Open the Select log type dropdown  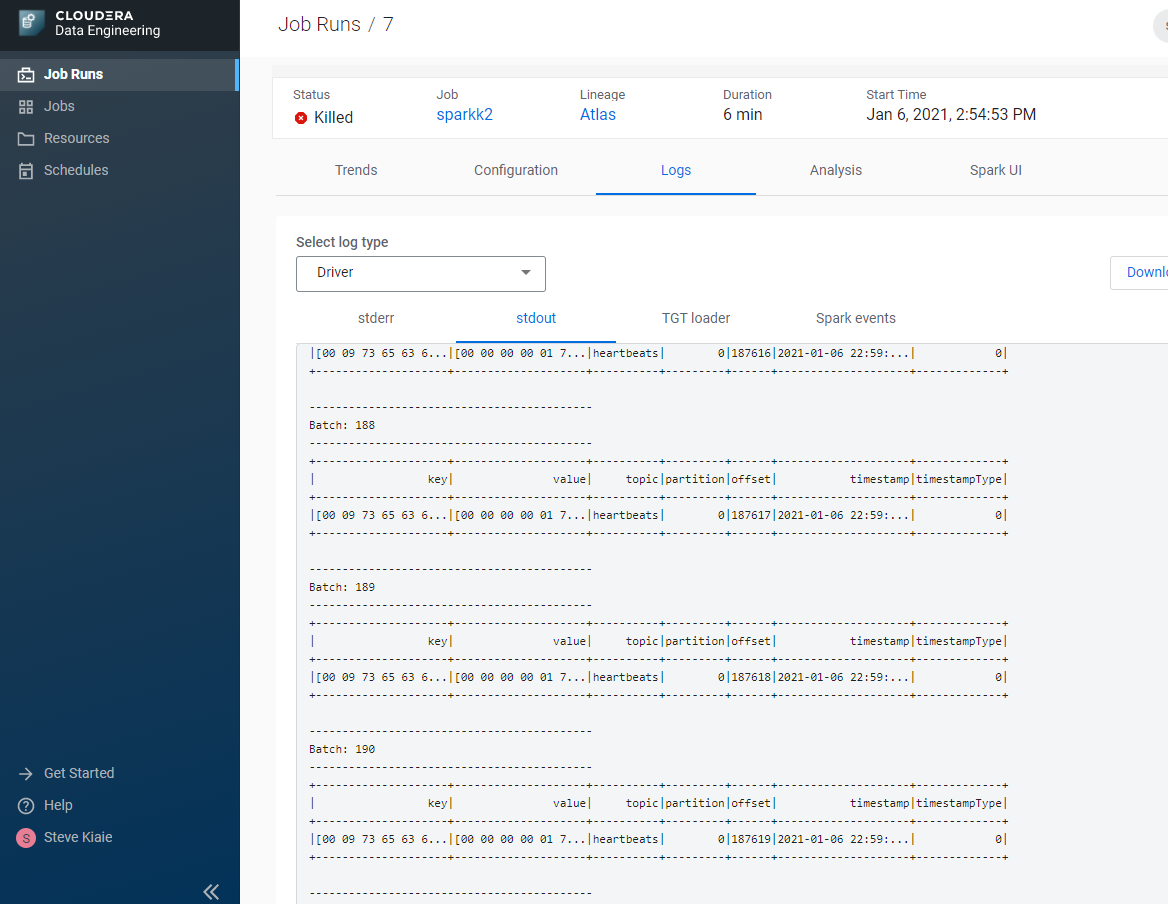pos(420,273)
